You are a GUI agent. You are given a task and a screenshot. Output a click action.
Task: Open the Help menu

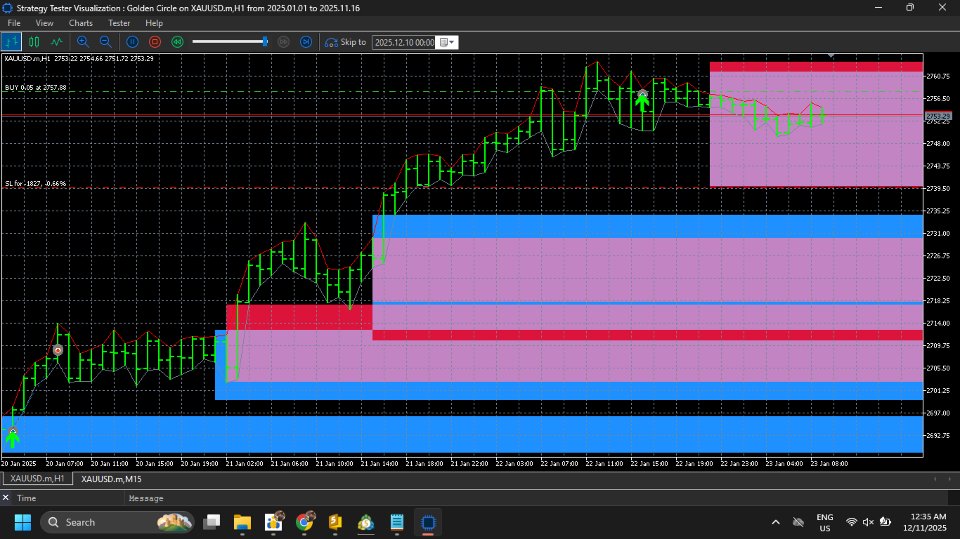coord(154,23)
